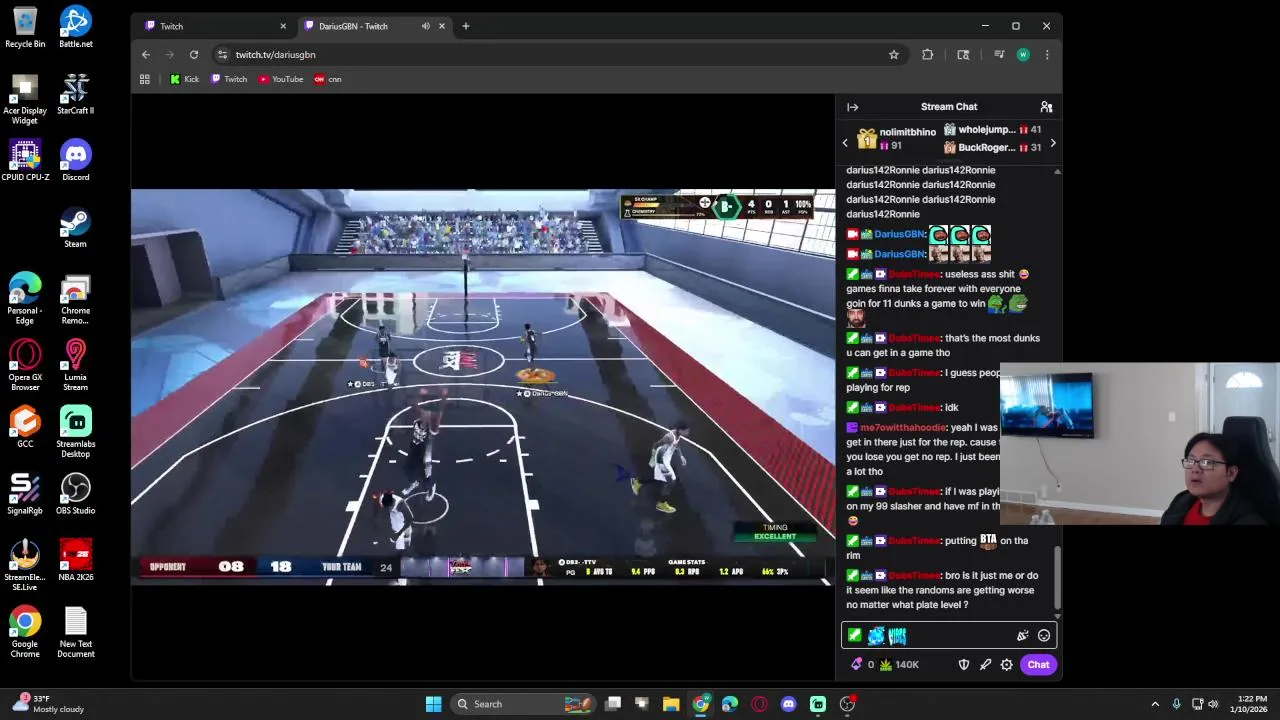Image resolution: width=1280 pixels, height=720 pixels.
Task: Open a new browser tab
Action: tap(465, 26)
